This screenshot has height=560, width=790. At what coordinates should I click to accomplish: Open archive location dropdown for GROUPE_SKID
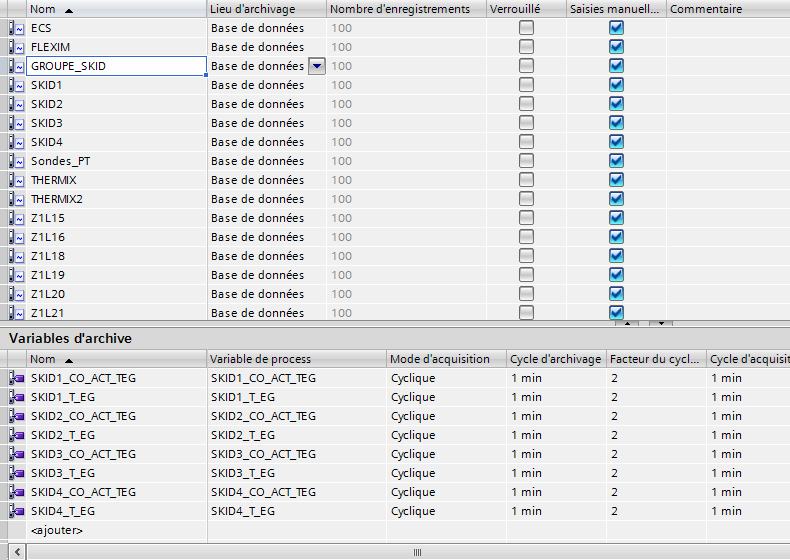316,66
